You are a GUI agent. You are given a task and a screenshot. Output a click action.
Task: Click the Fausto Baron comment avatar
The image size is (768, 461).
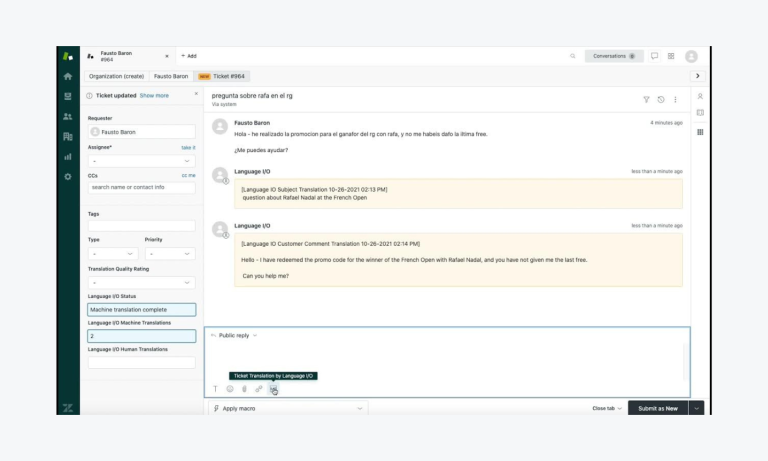tap(220, 126)
